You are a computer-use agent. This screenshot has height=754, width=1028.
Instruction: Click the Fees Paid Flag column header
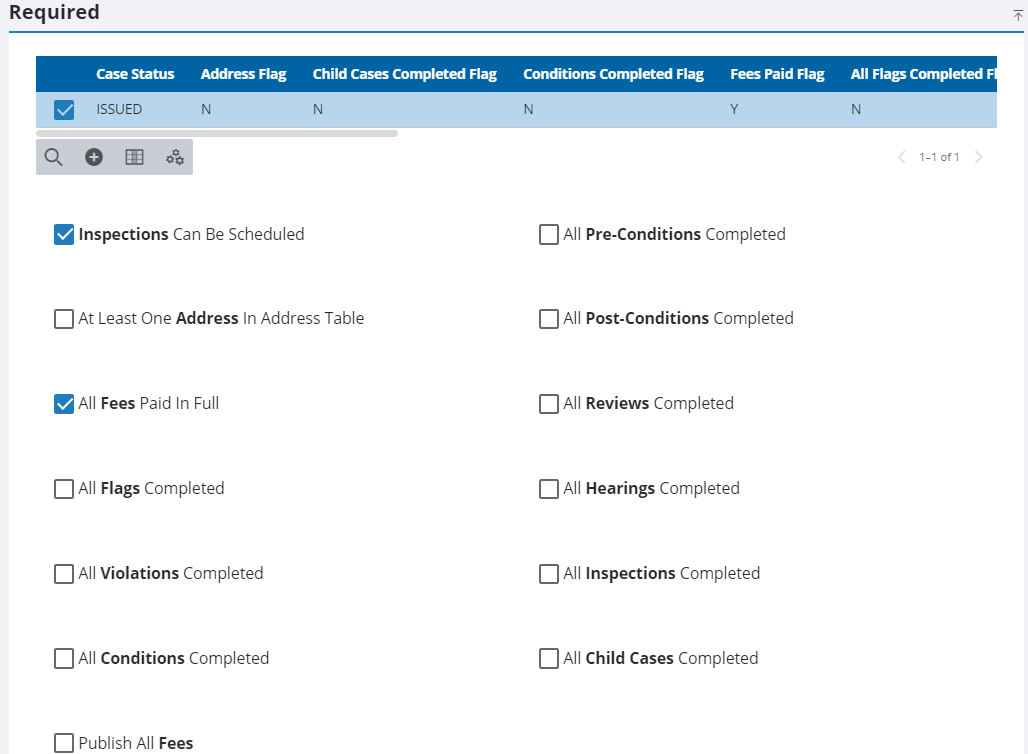pos(776,74)
